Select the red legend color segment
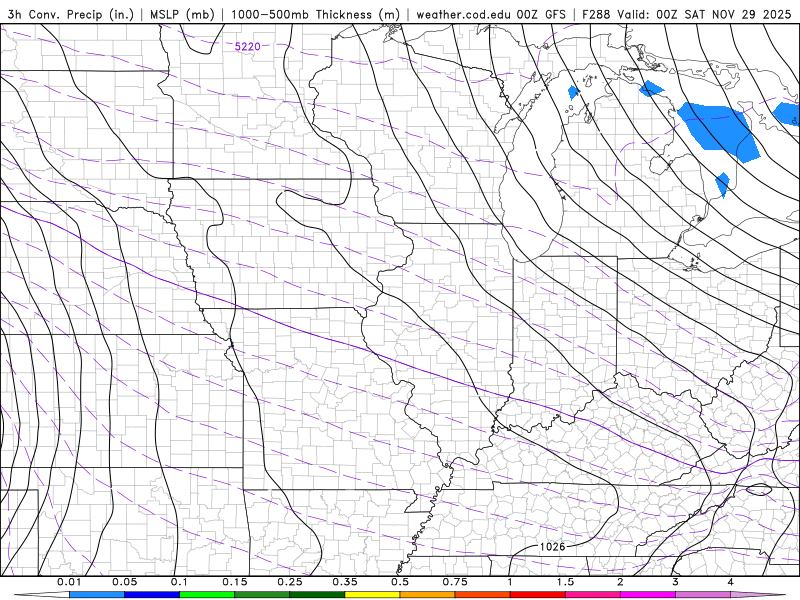Viewport: 800px width, 600px height. pos(537,595)
